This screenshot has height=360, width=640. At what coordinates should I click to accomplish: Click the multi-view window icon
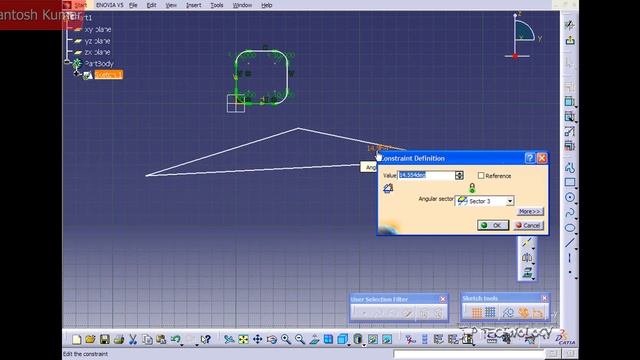click(x=328, y=340)
